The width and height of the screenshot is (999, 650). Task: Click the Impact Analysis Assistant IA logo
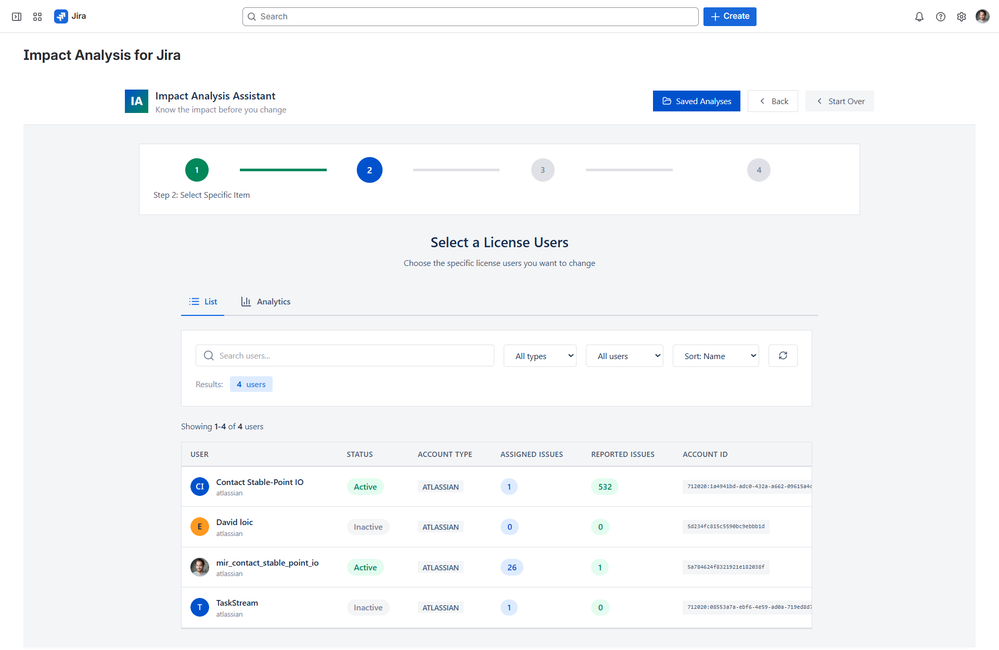136,101
